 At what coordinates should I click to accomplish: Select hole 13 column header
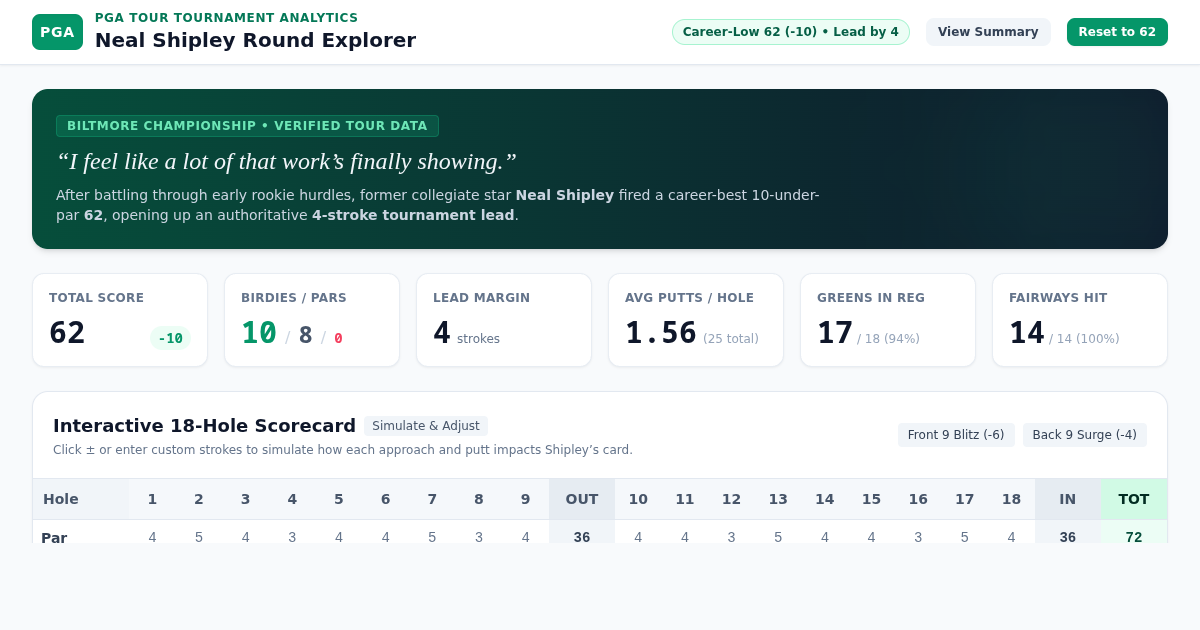tap(778, 499)
